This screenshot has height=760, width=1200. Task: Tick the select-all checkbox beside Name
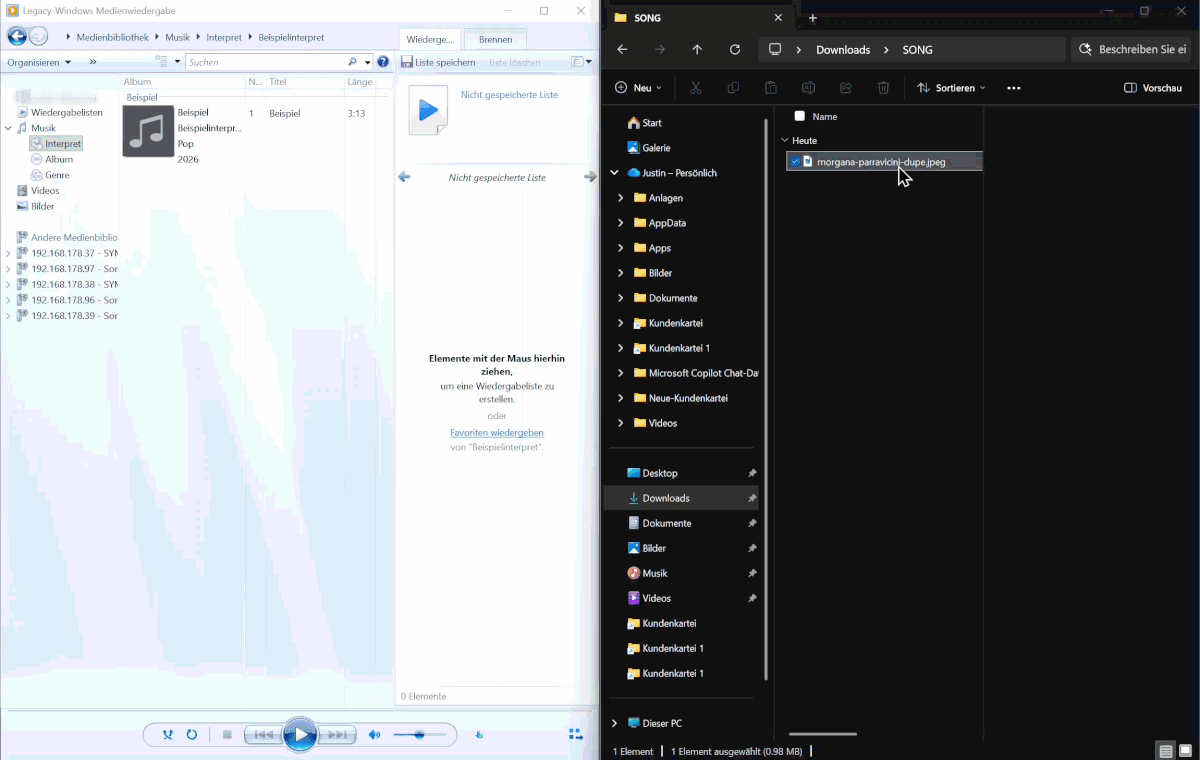pos(799,116)
